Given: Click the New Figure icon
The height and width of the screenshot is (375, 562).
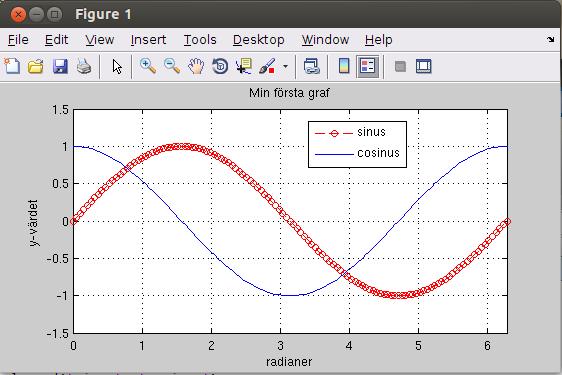Looking at the screenshot, I should (x=12, y=66).
